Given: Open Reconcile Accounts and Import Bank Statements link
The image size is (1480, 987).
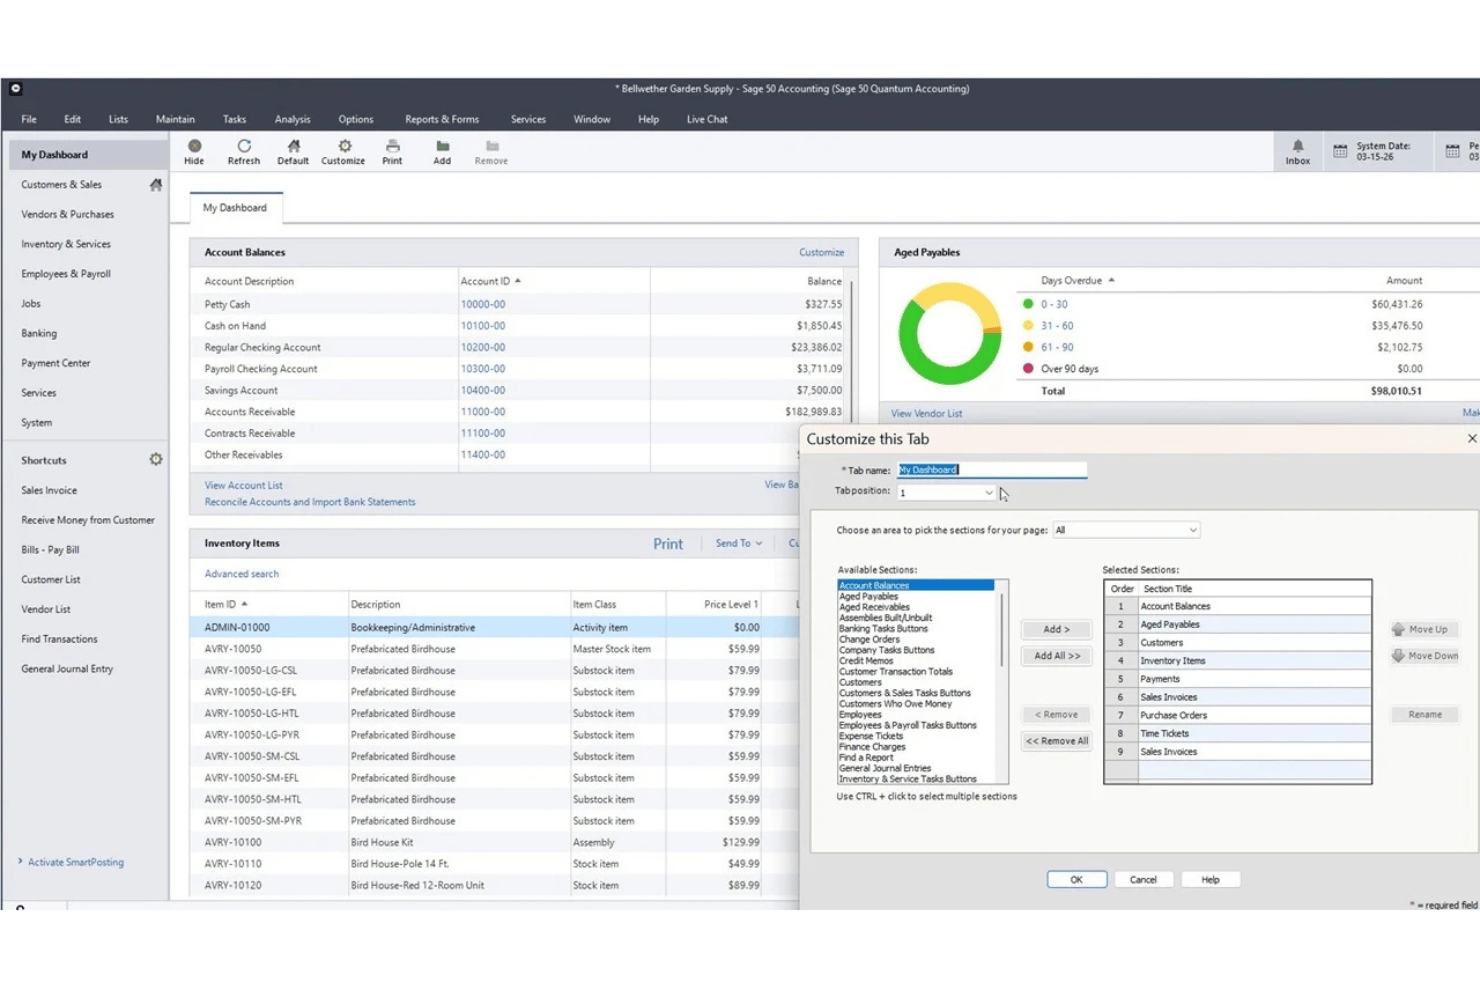Looking at the screenshot, I should [x=310, y=502].
